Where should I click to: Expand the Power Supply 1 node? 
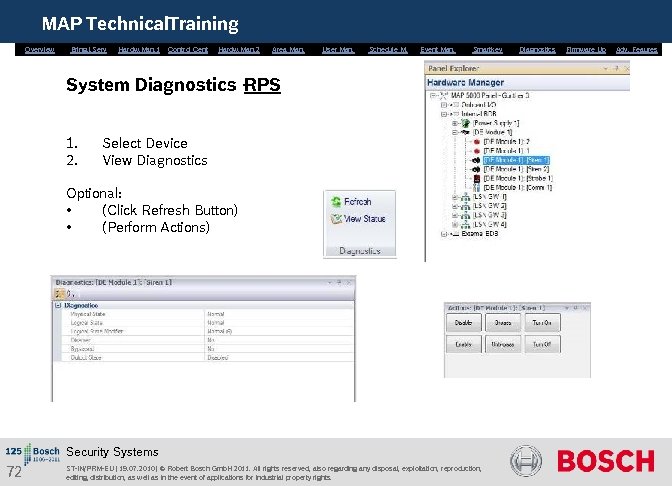click(x=455, y=123)
